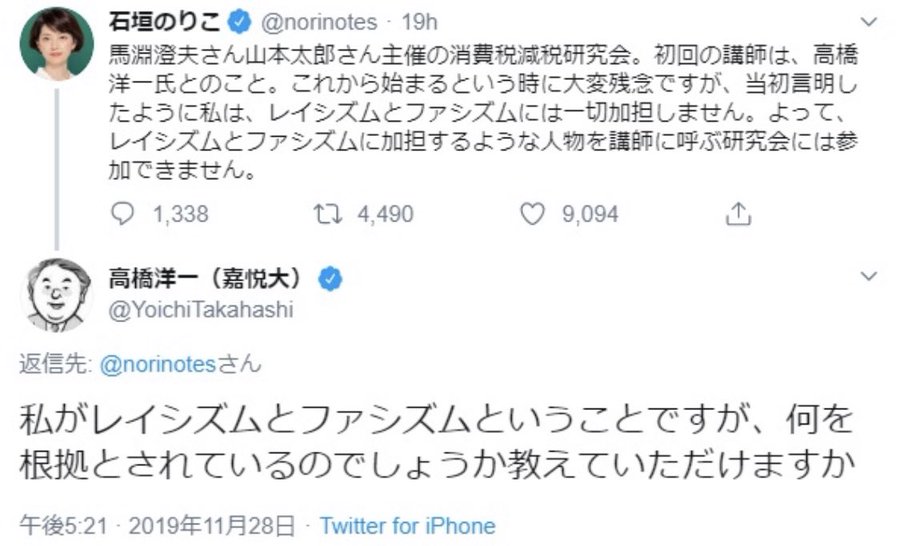The height and width of the screenshot is (546, 900).
Task: Open the share icon on first tweet
Action: 738,214
